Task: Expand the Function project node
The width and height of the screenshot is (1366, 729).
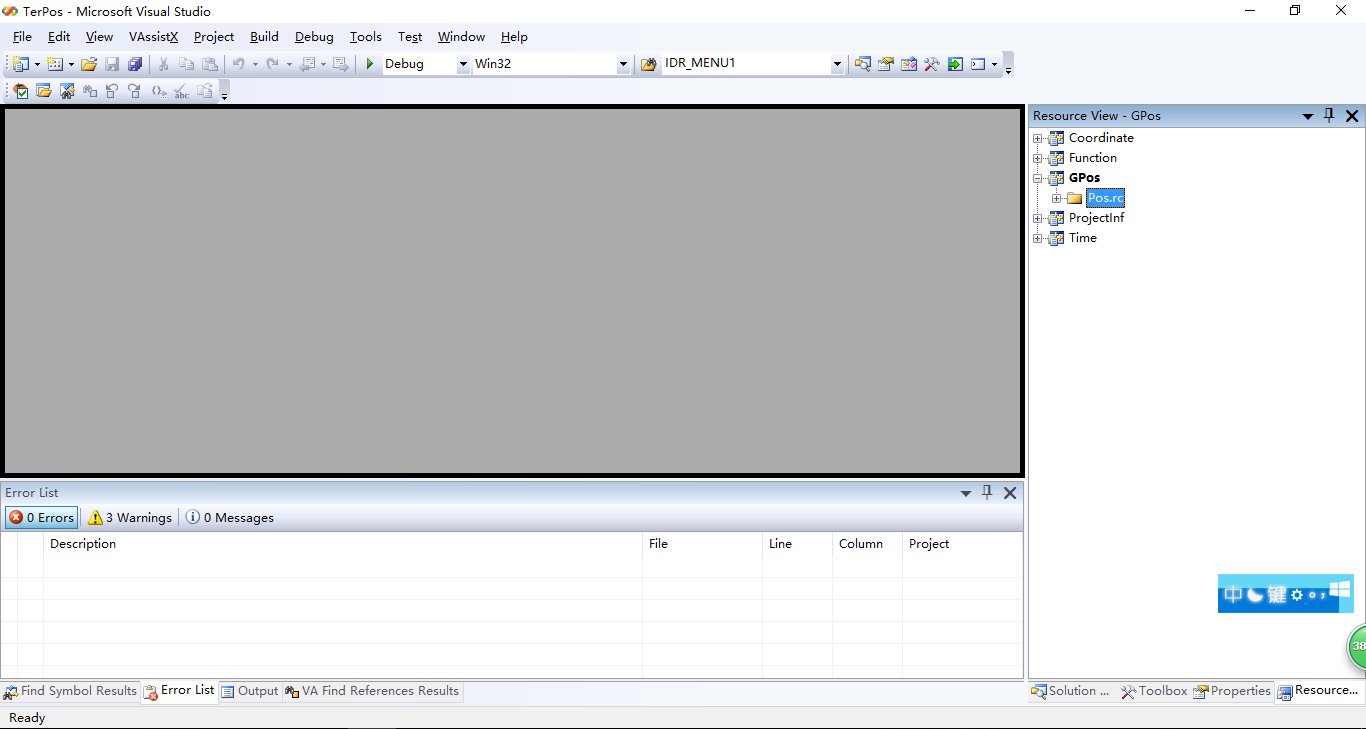Action: click(x=1038, y=158)
